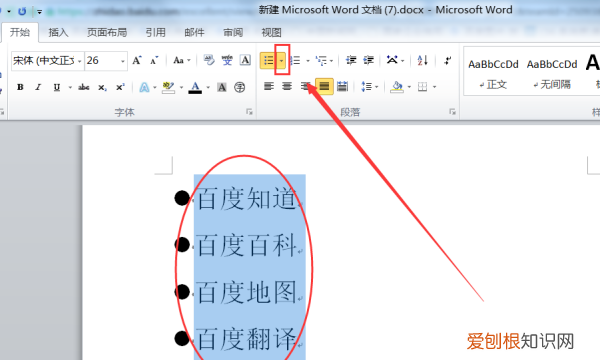Open the highlight color dropdown arrow
Viewport: 600px width, 360px height.
(x=181, y=87)
